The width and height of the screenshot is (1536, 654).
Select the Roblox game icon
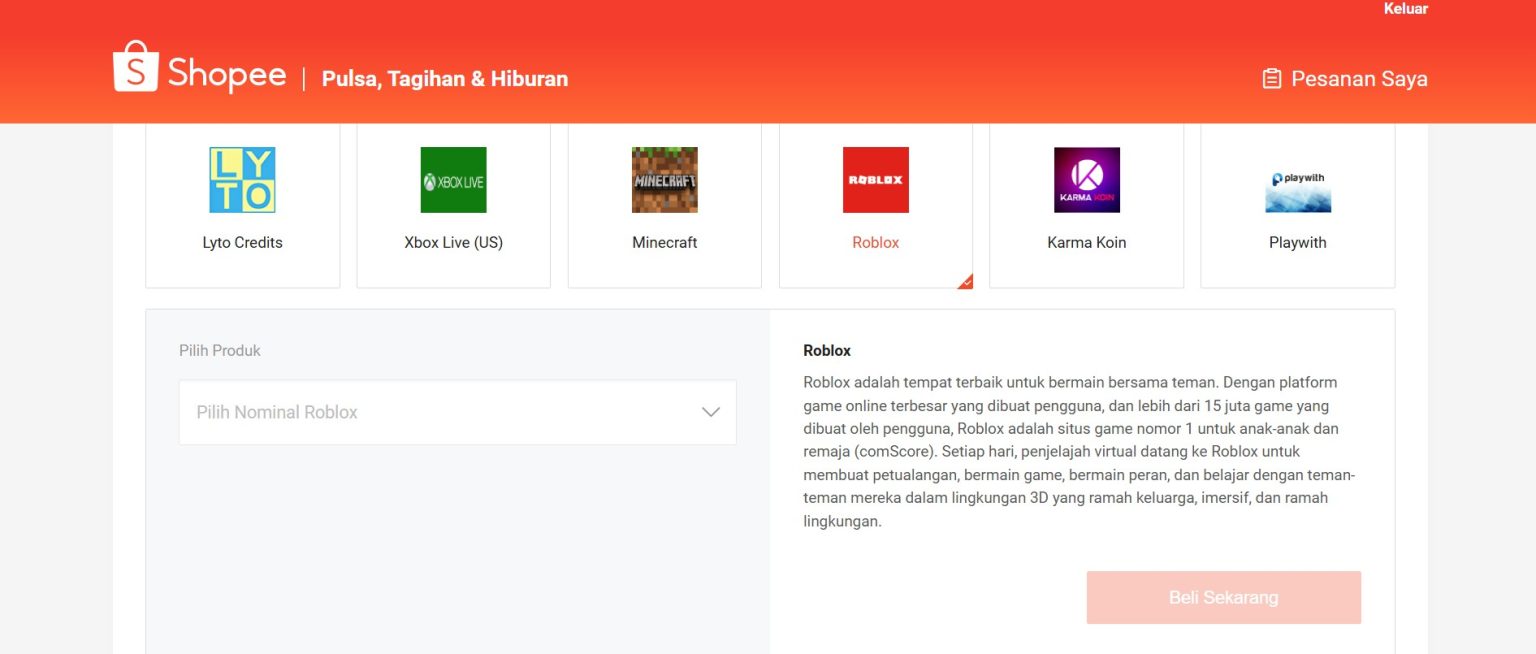click(x=876, y=180)
